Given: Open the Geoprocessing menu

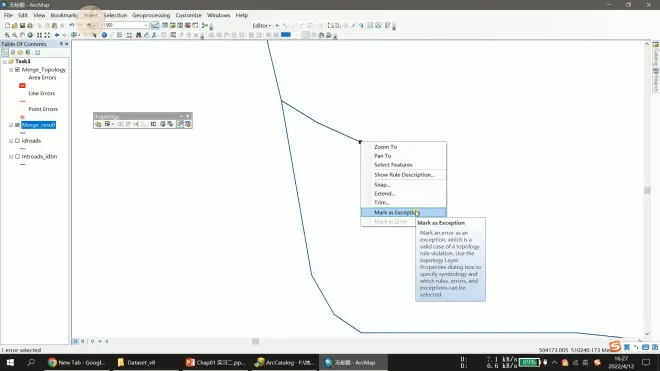Looking at the screenshot, I should (x=151, y=15).
